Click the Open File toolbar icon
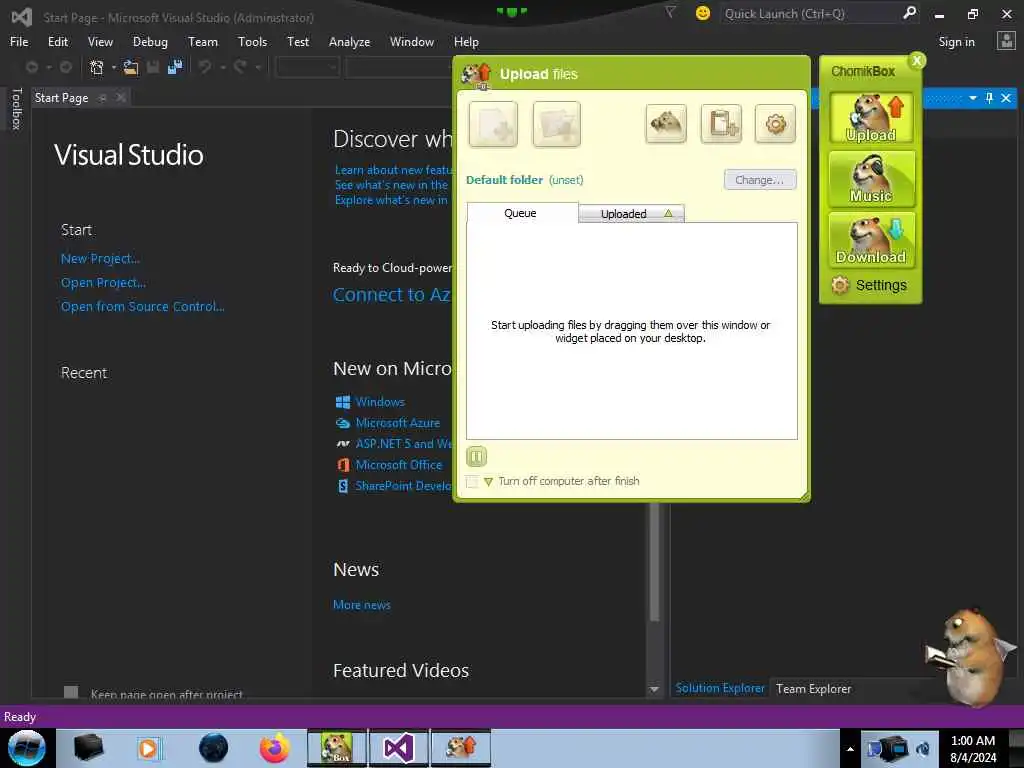 (131, 67)
